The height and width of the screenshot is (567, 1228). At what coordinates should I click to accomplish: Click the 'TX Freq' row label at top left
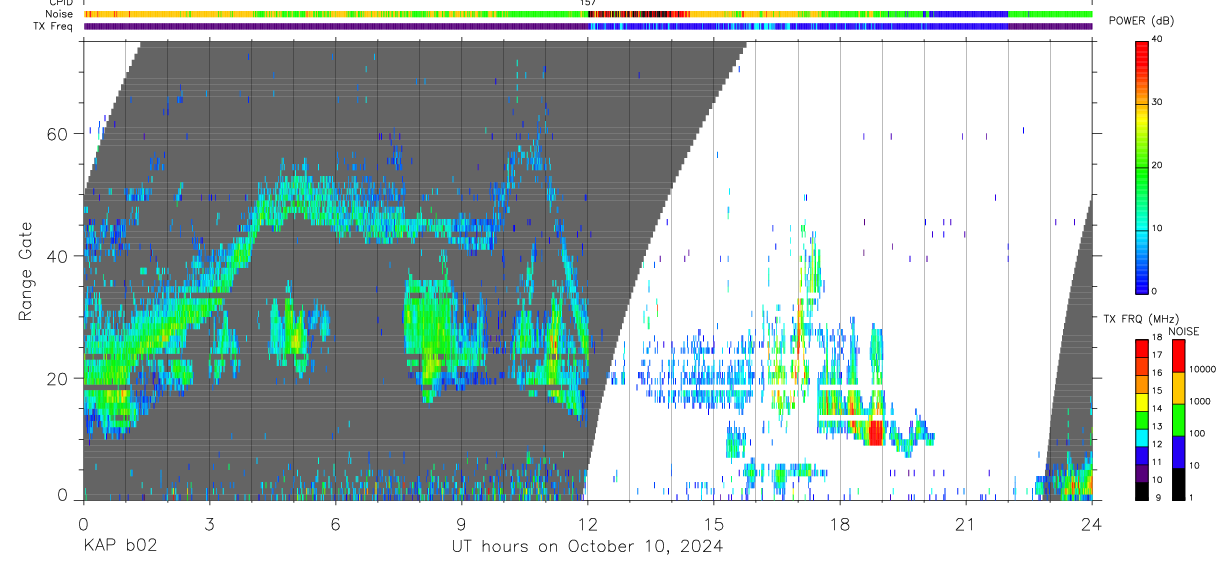click(x=53, y=26)
